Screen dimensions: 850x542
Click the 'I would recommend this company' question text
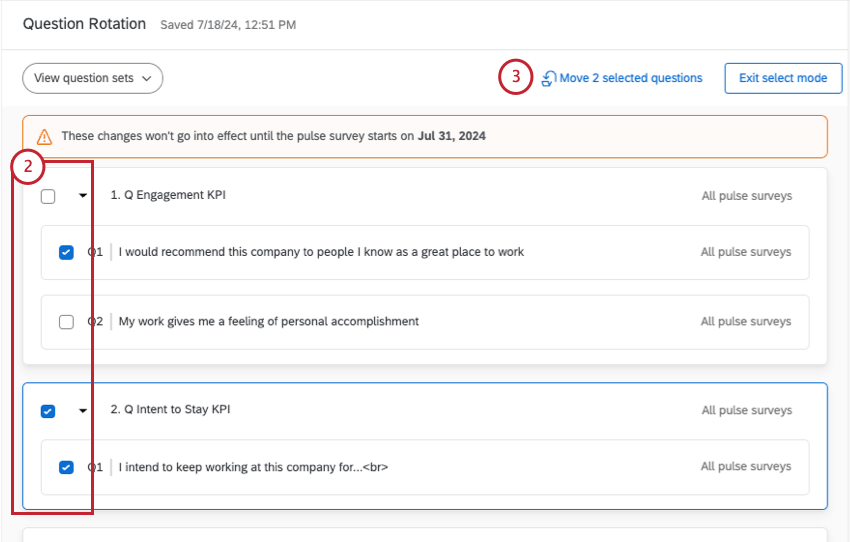[x=321, y=252]
